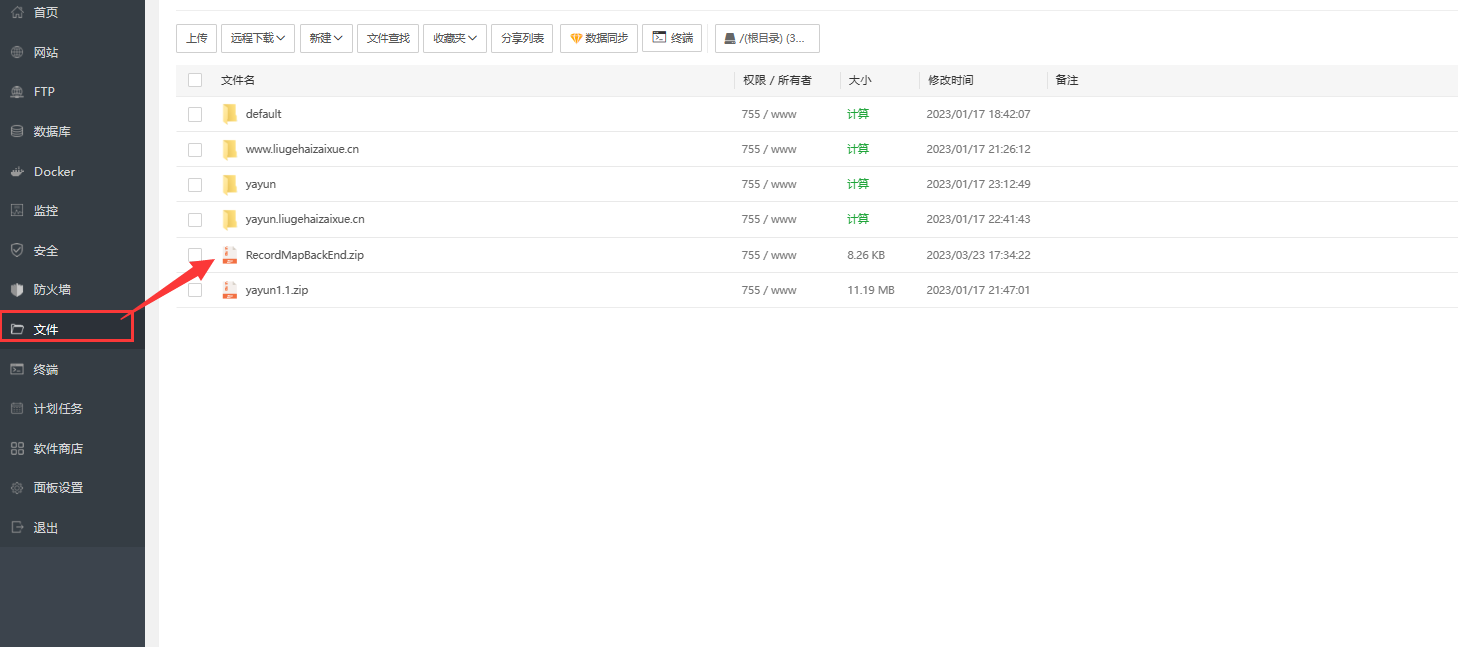This screenshot has height=647, width=1458.
Task: Click the RecordMapBackEnd.zip file icon
Action: point(230,255)
